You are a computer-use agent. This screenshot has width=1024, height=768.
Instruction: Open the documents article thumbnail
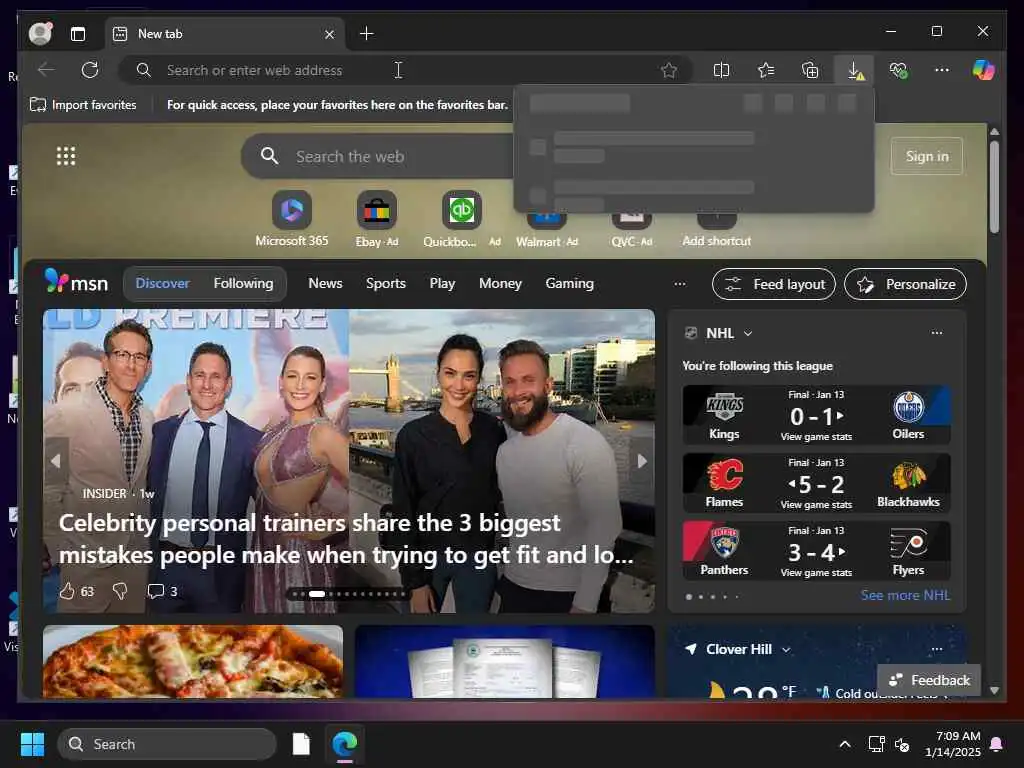click(504, 662)
